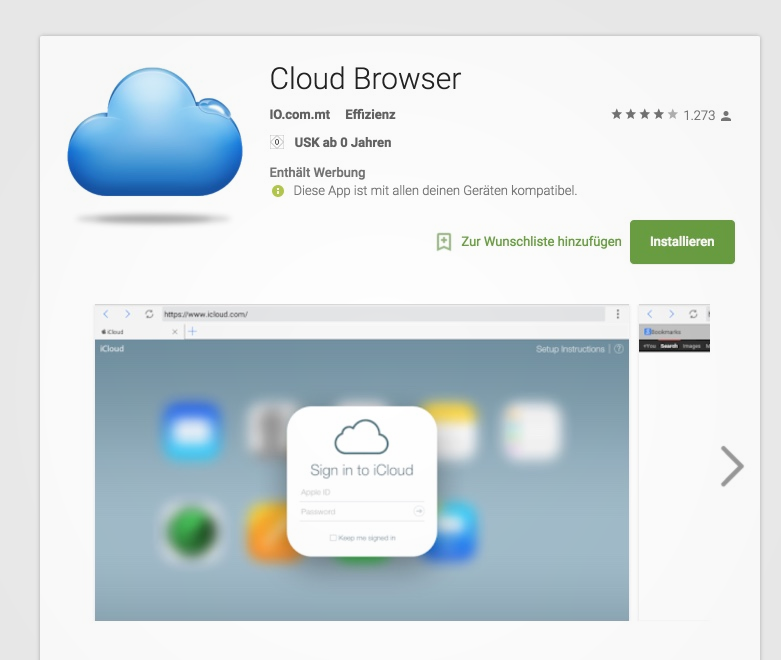The image size is (781, 660).
Task: Click the blurred yellow Notes icon
Action: click(x=453, y=431)
